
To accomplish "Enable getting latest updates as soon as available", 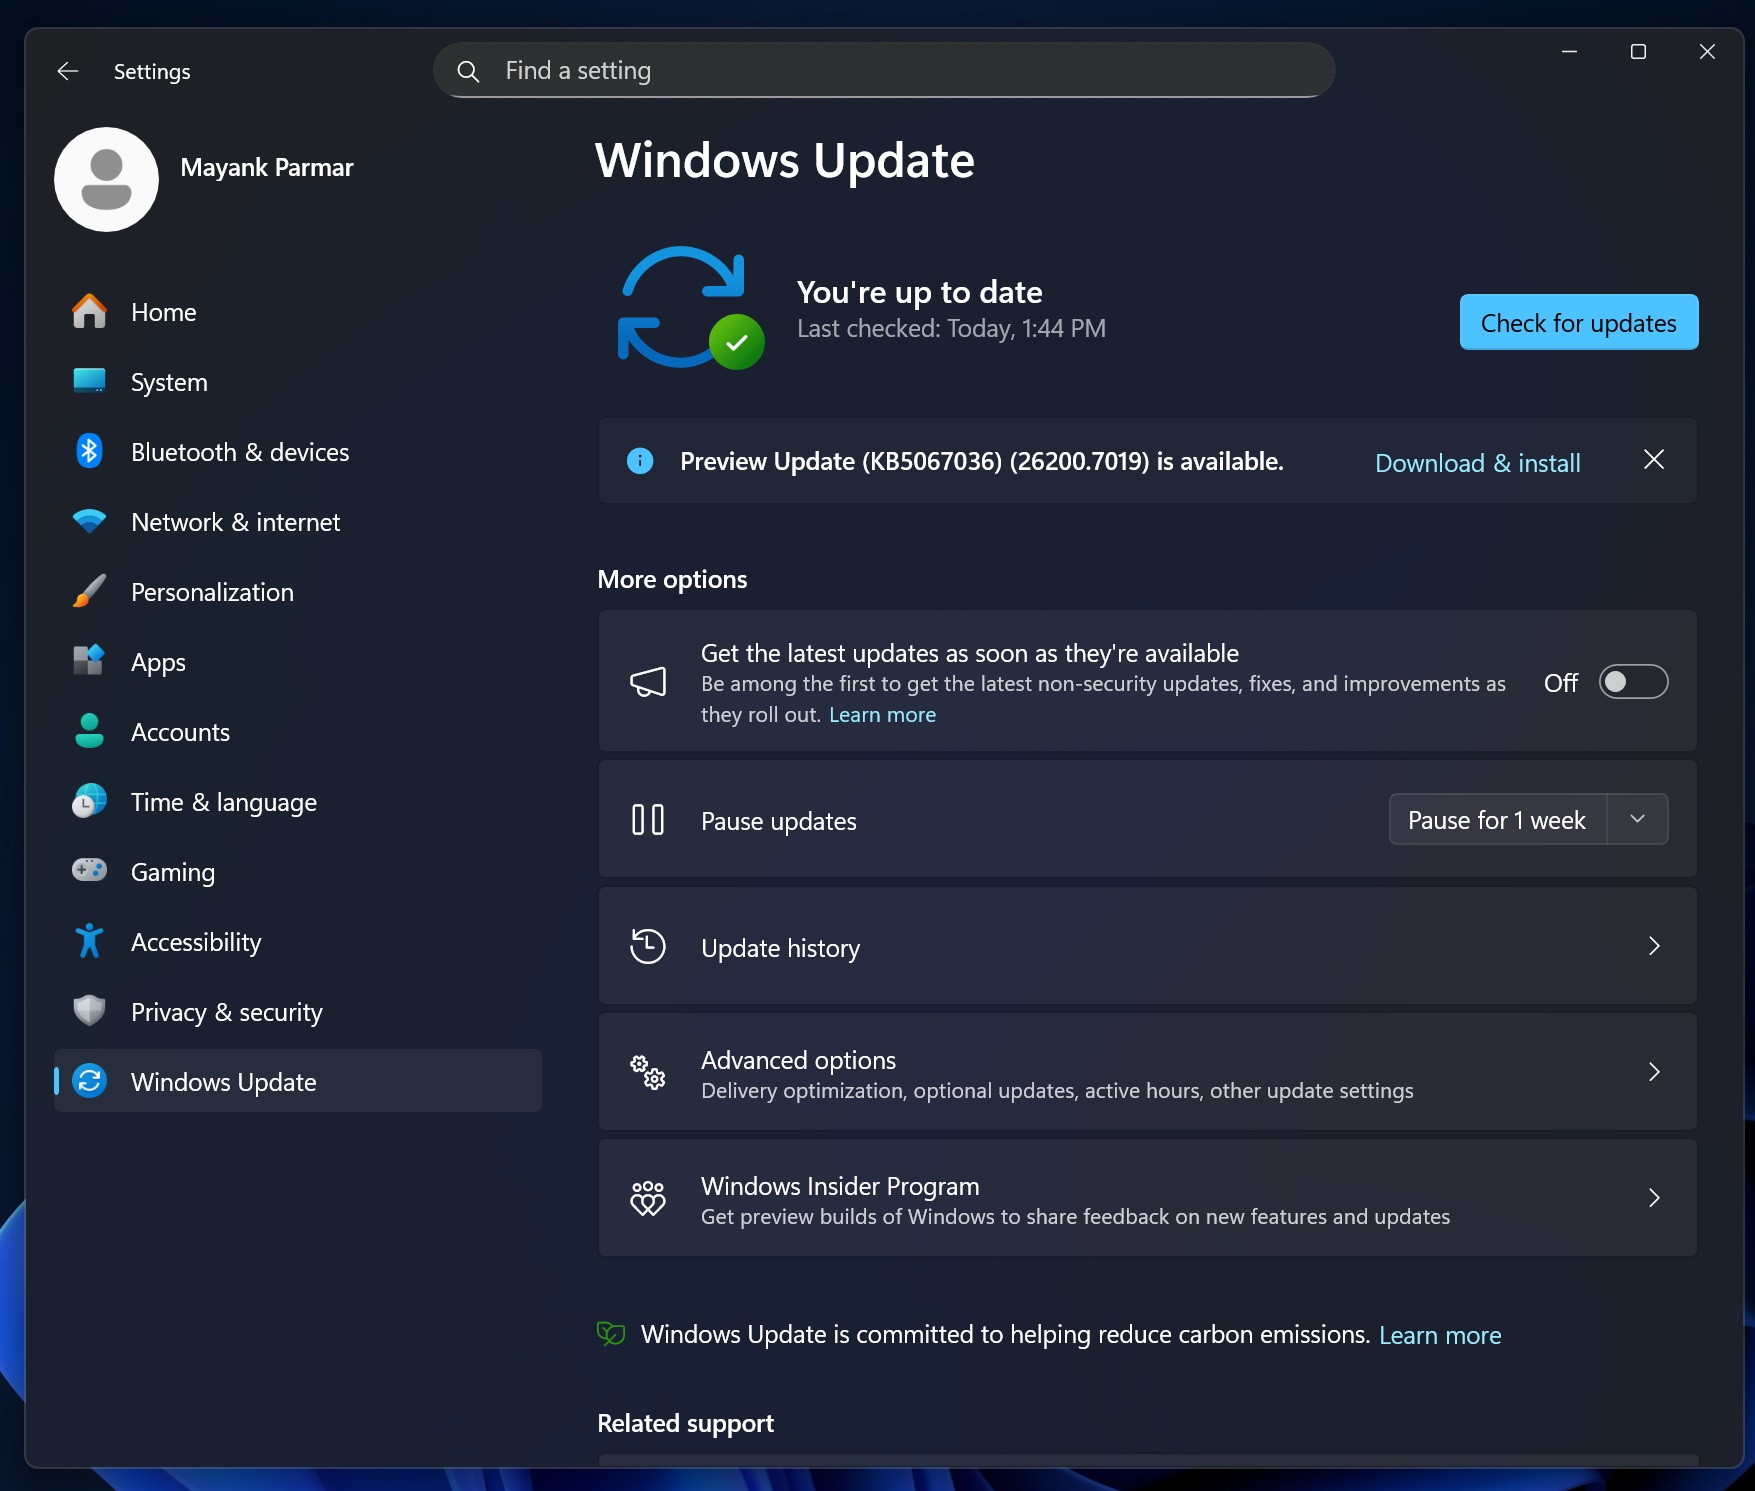I will pos(1633,681).
